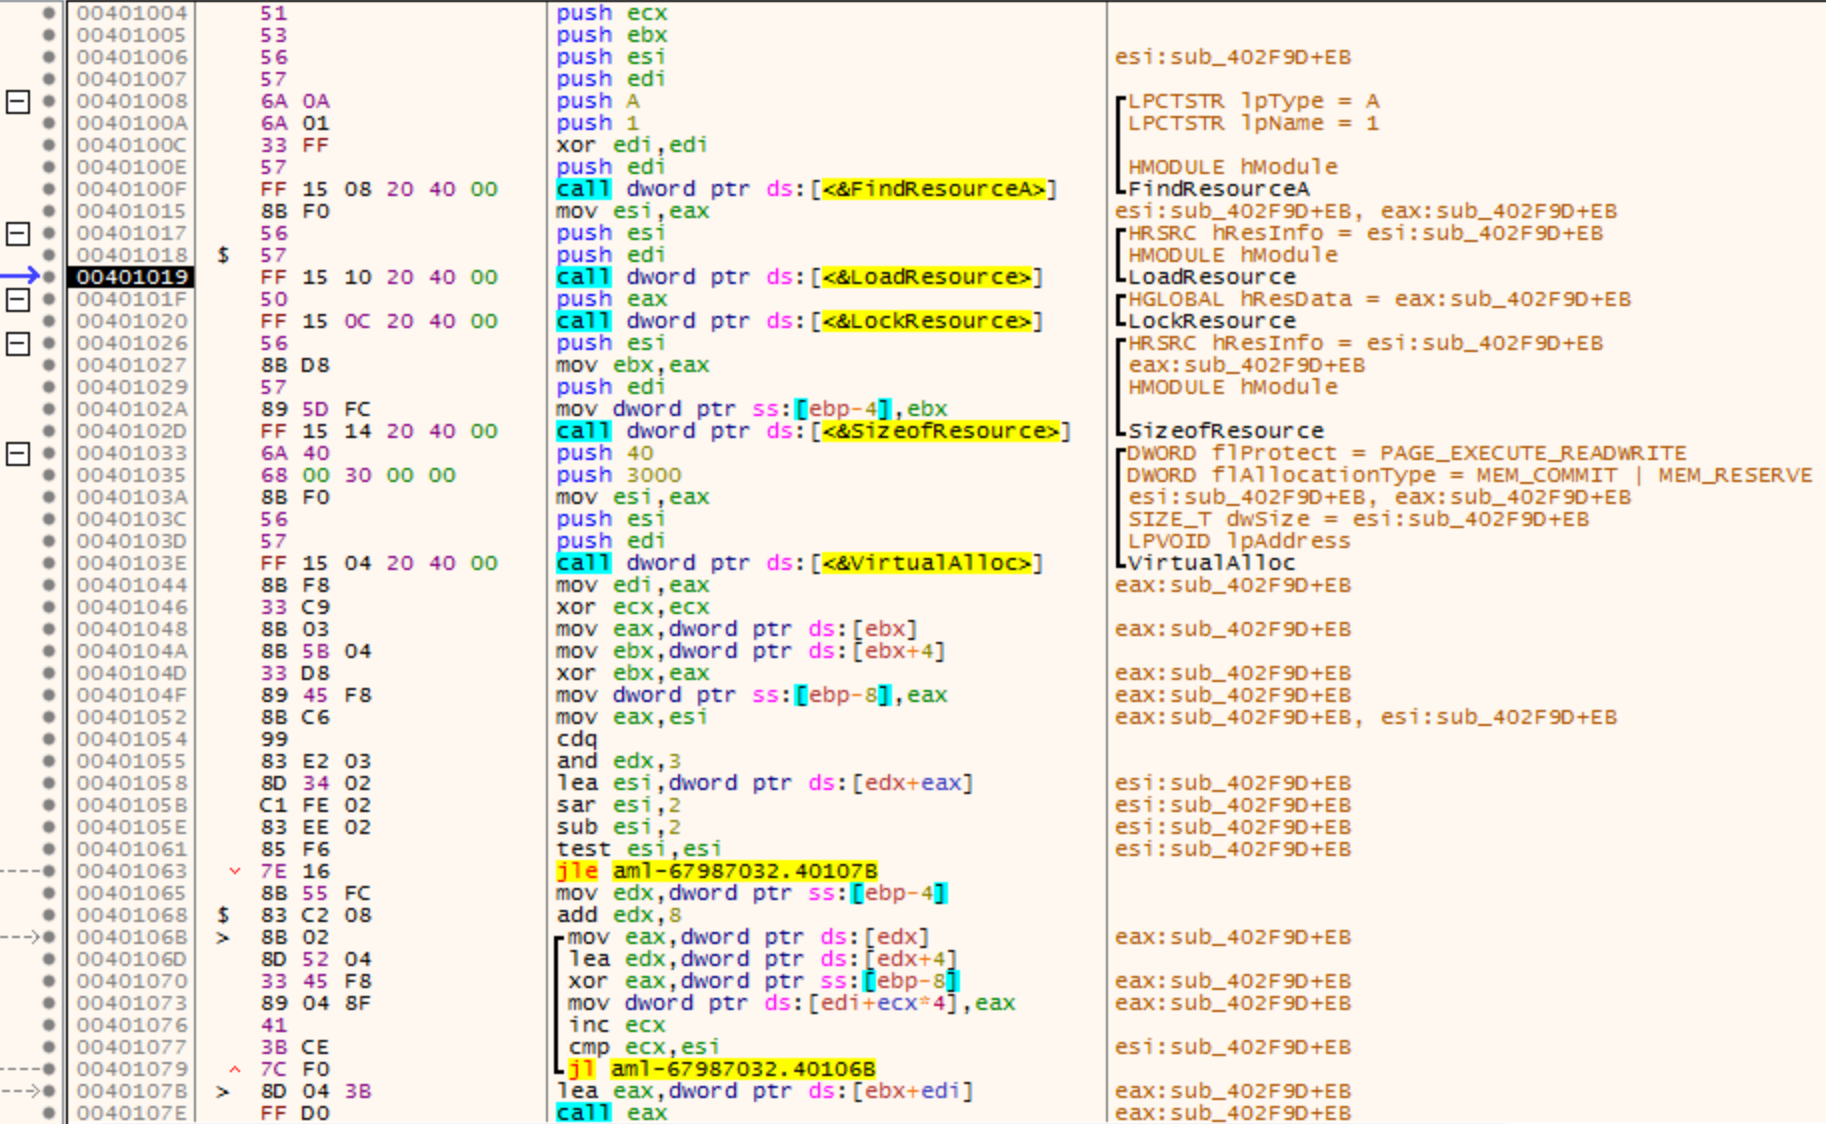Select the highlighted address 00401019
The width and height of the screenshot is (1826, 1124).
pos(131,277)
